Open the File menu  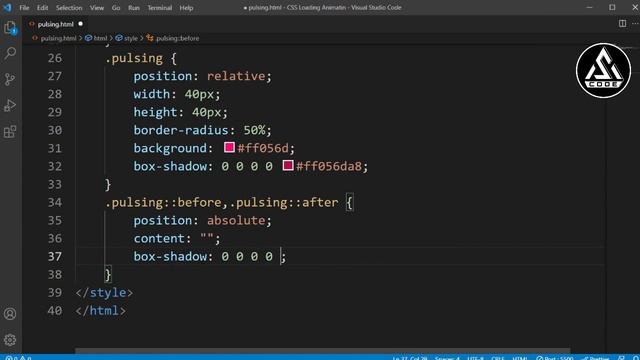click(x=24, y=7)
